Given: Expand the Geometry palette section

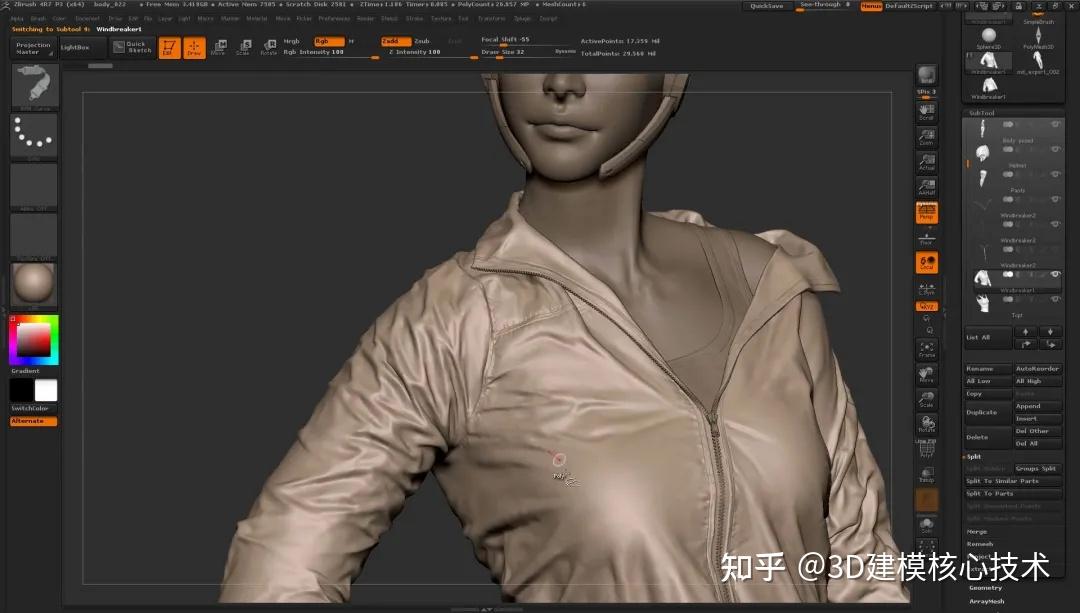Looking at the screenshot, I should tap(985, 588).
